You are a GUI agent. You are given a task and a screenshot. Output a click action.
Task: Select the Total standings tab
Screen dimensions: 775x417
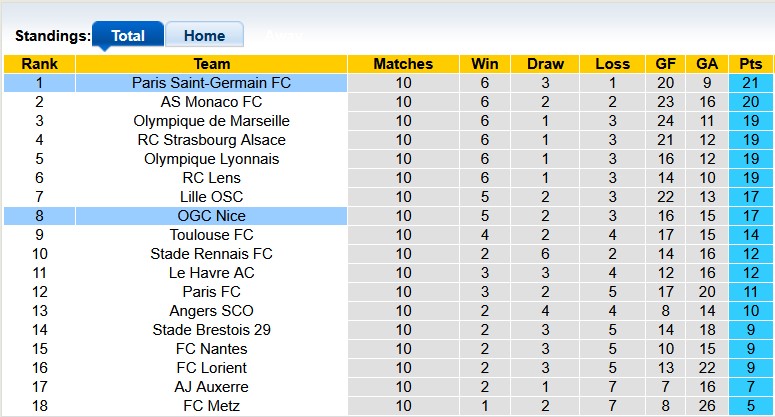pos(128,36)
